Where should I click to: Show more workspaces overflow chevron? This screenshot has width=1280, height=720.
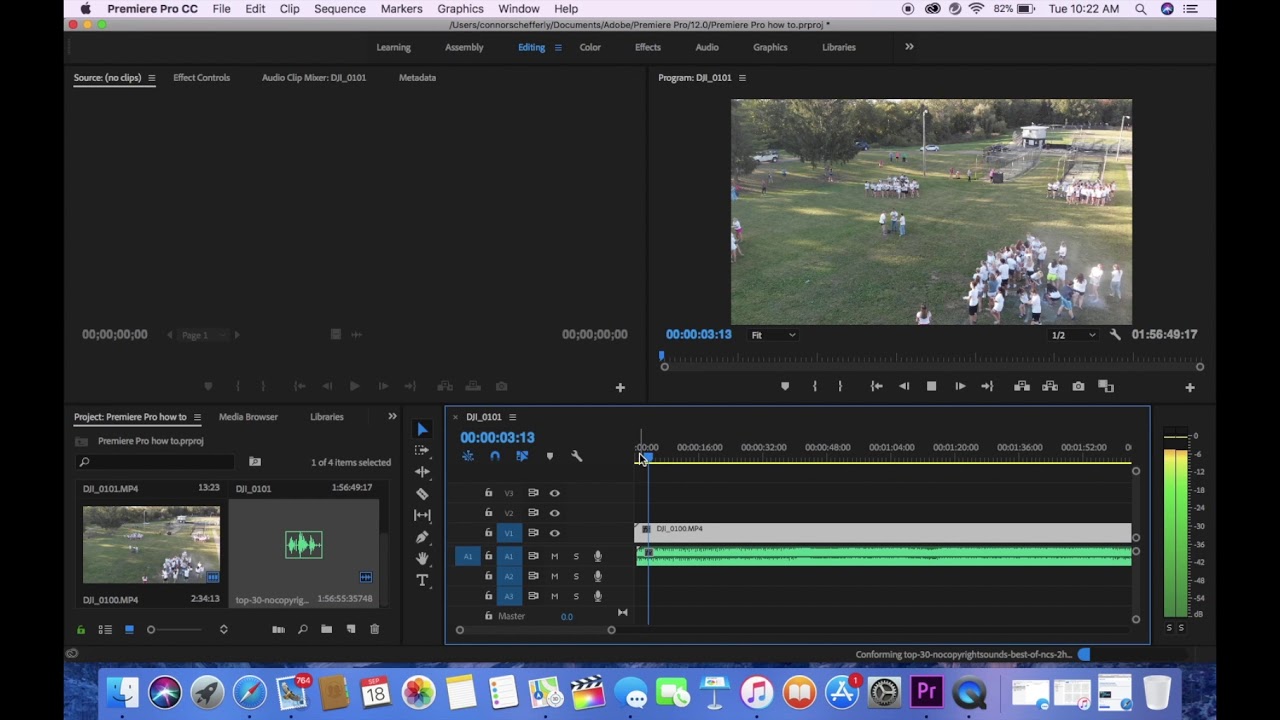(x=909, y=46)
